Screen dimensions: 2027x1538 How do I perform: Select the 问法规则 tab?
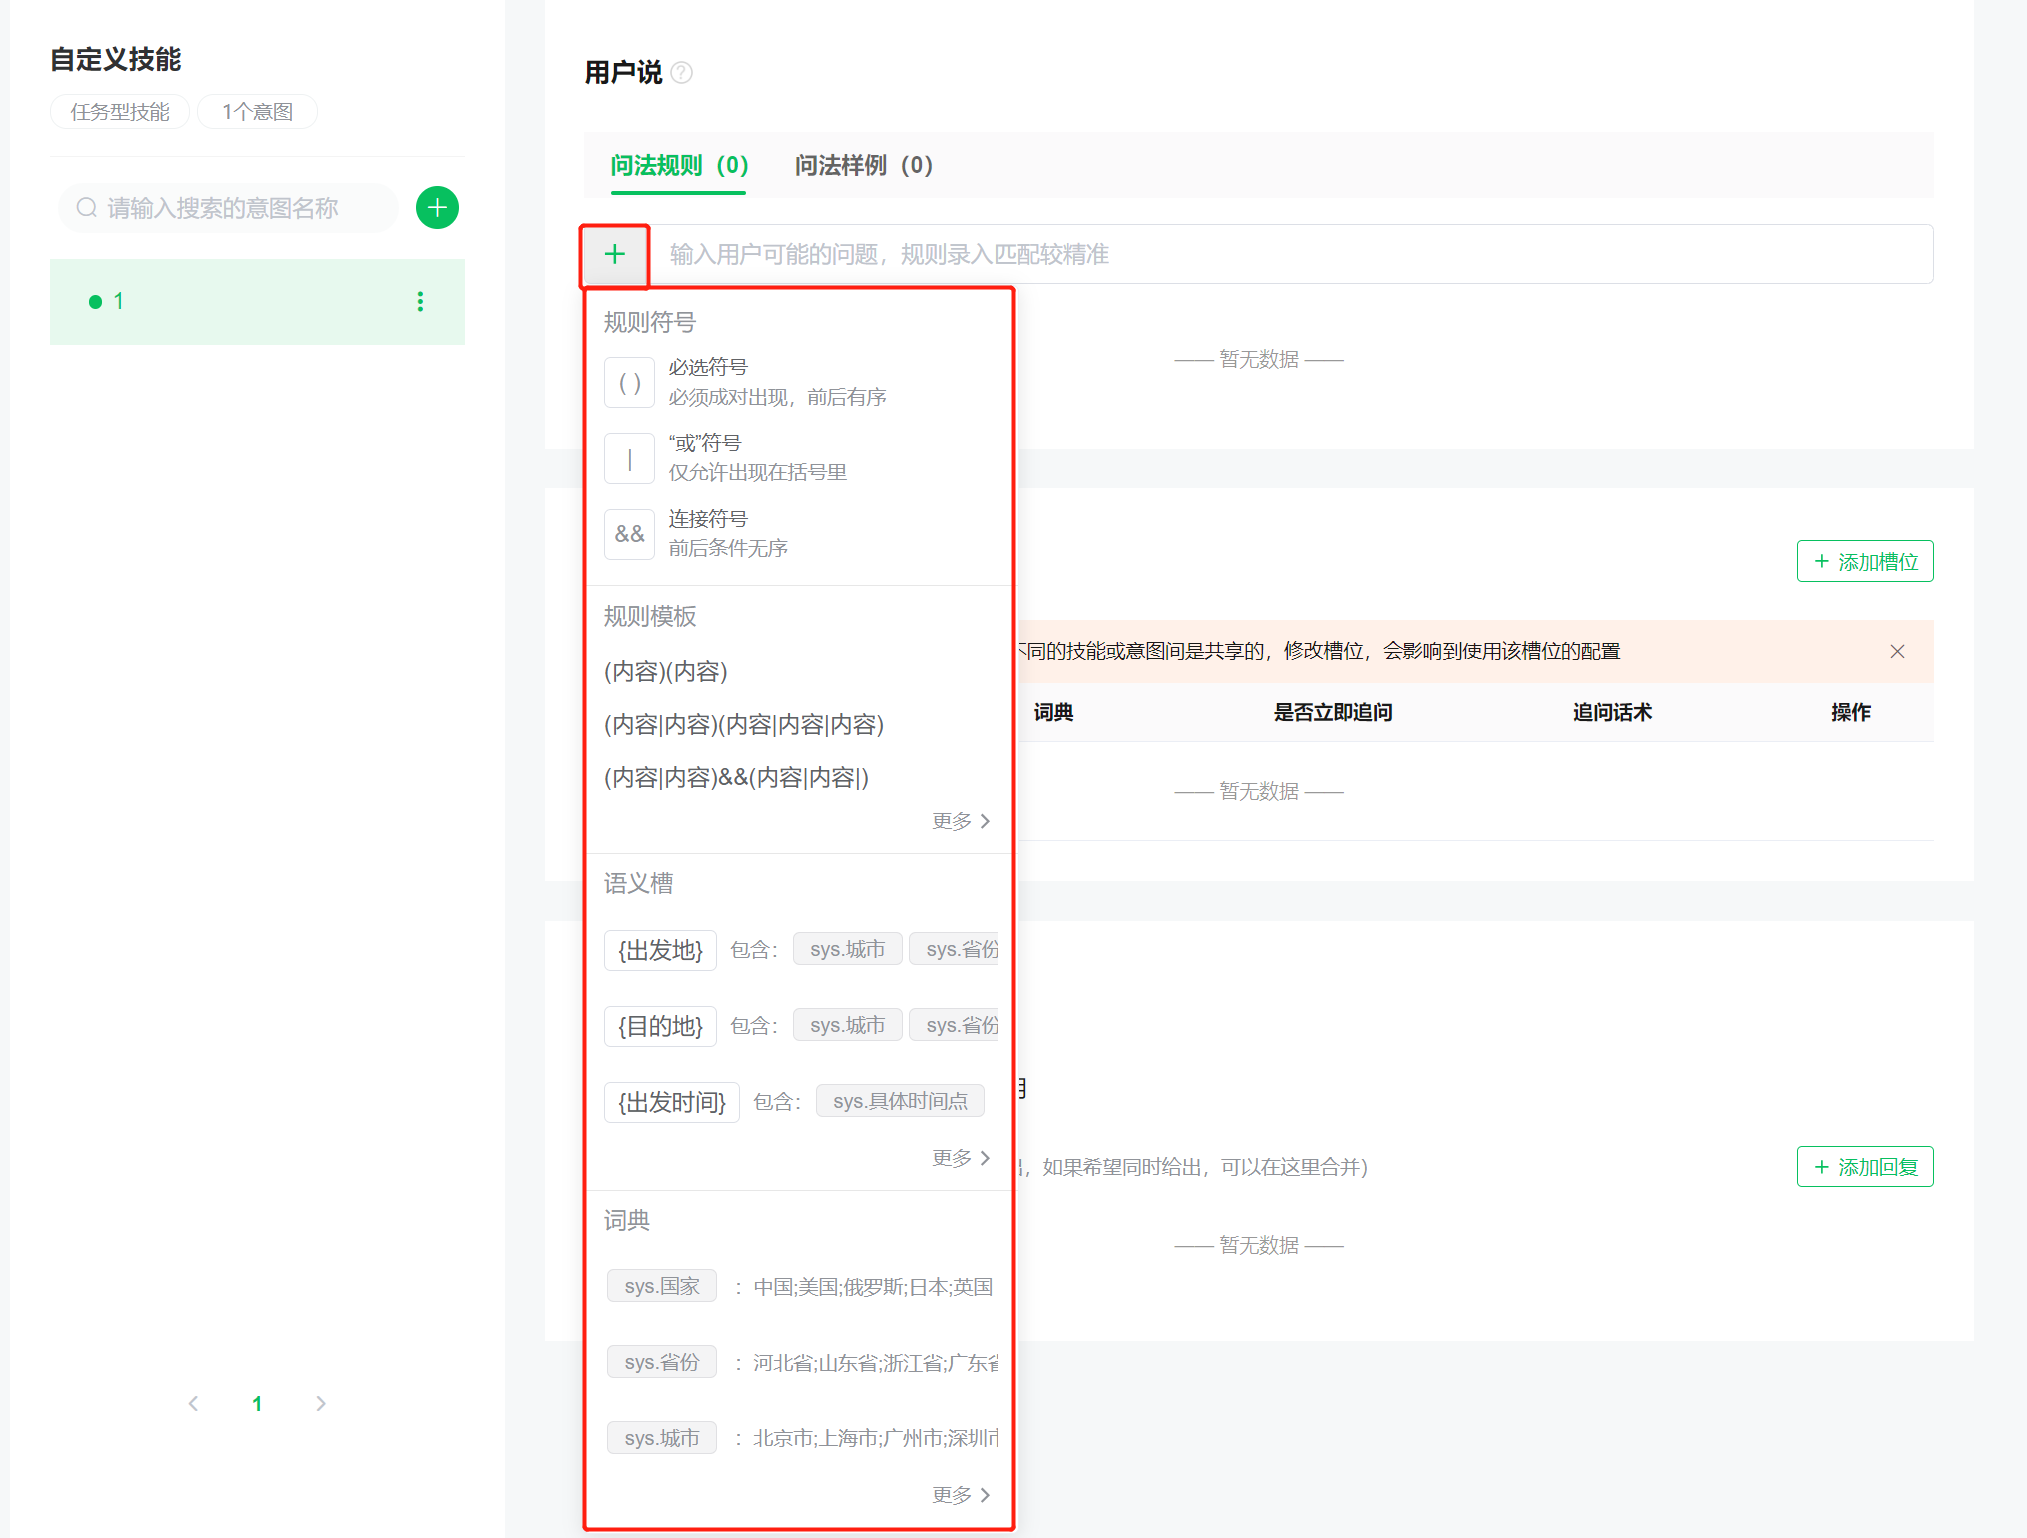(x=679, y=166)
